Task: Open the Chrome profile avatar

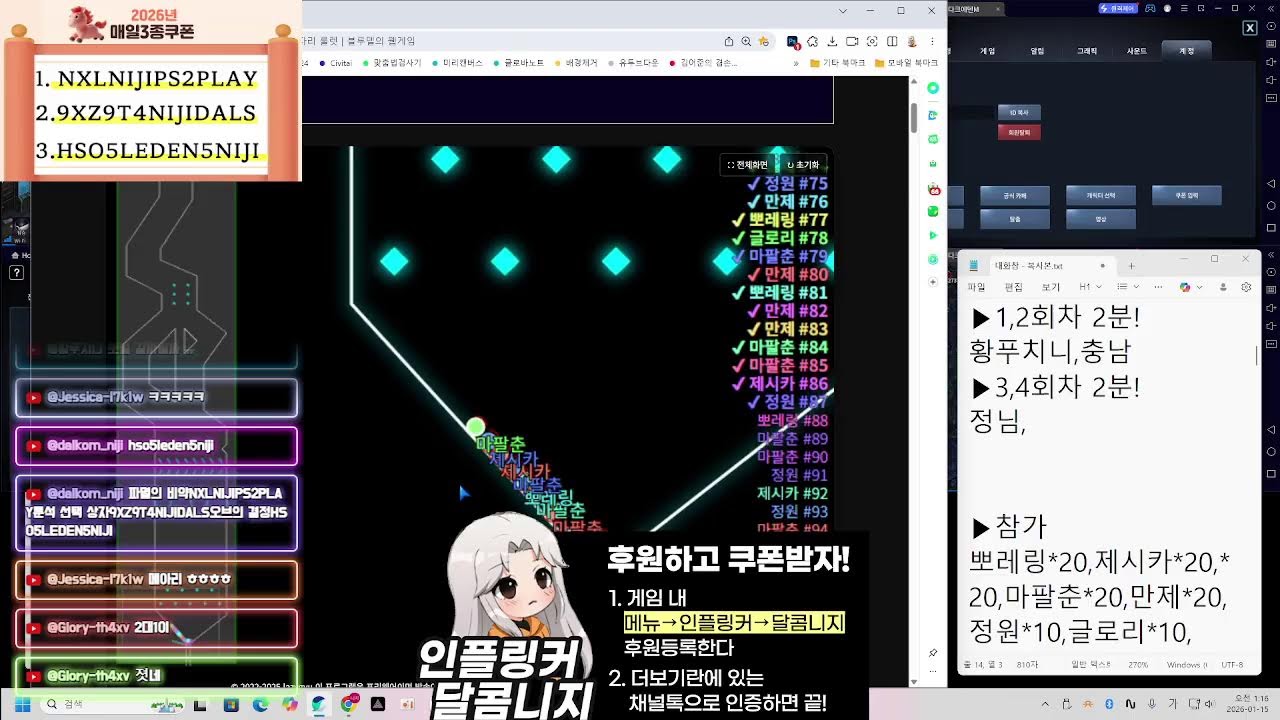Action: pyautogui.click(x=912, y=41)
